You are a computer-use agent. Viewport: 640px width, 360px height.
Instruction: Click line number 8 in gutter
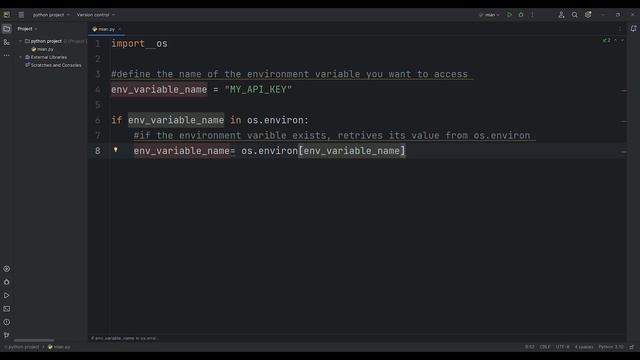click(x=98, y=151)
